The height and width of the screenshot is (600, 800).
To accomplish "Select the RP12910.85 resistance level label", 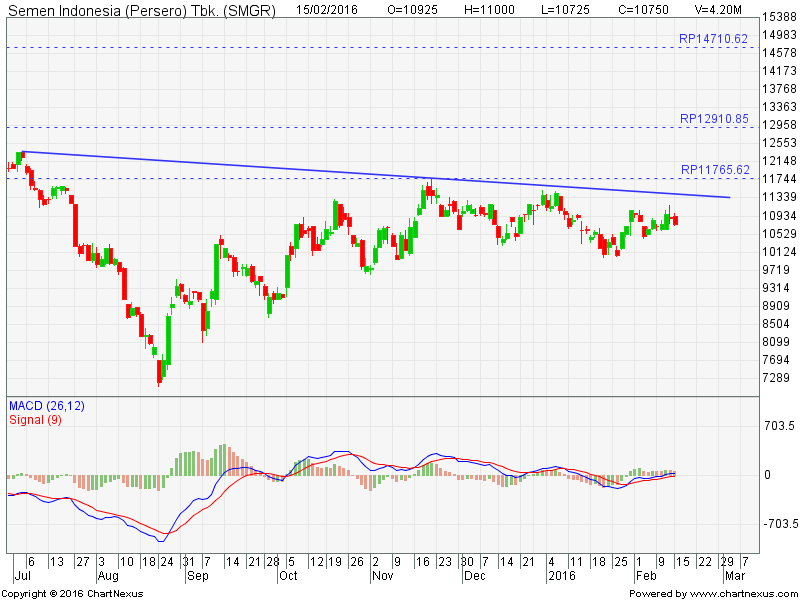I will point(713,118).
